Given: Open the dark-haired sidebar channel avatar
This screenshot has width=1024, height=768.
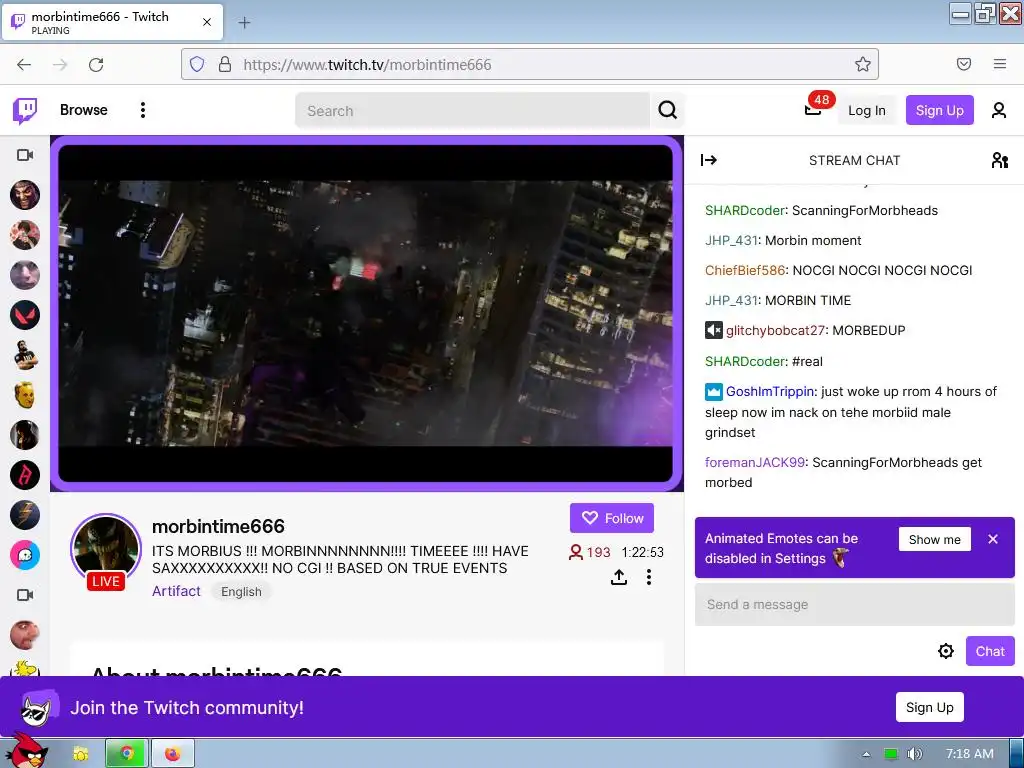Looking at the screenshot, I should 25,435.
